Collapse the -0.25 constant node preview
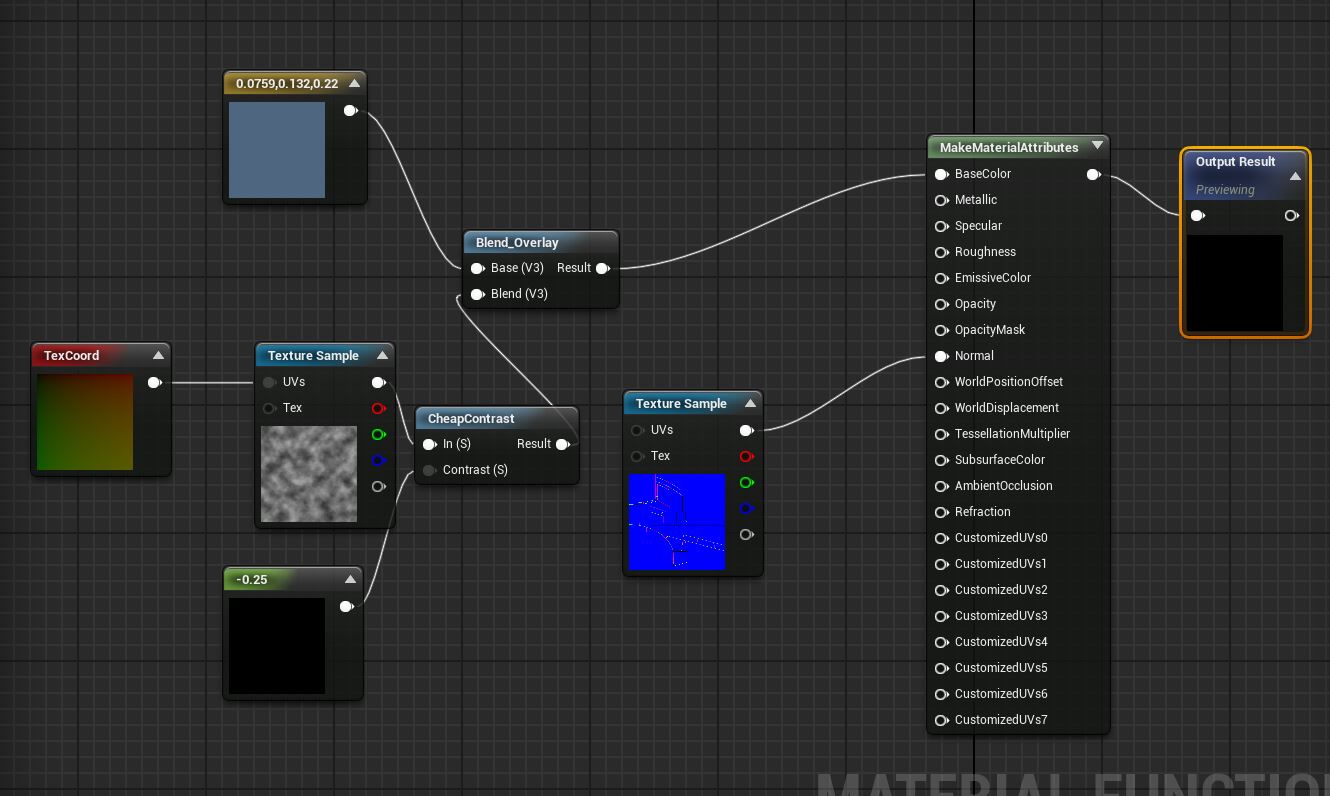The width and height of the screenshot is (1330, 796). click(x=350, y=579)
